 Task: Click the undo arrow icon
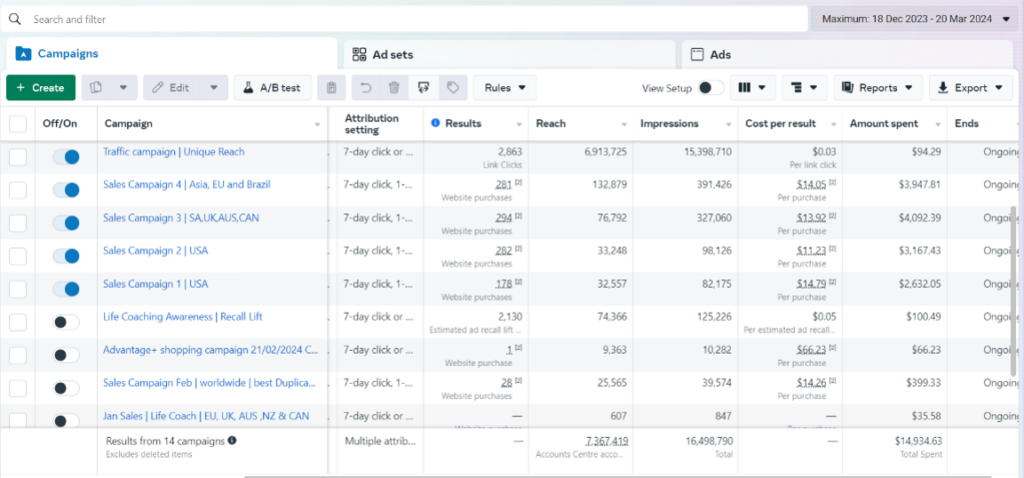coord(366,88)
